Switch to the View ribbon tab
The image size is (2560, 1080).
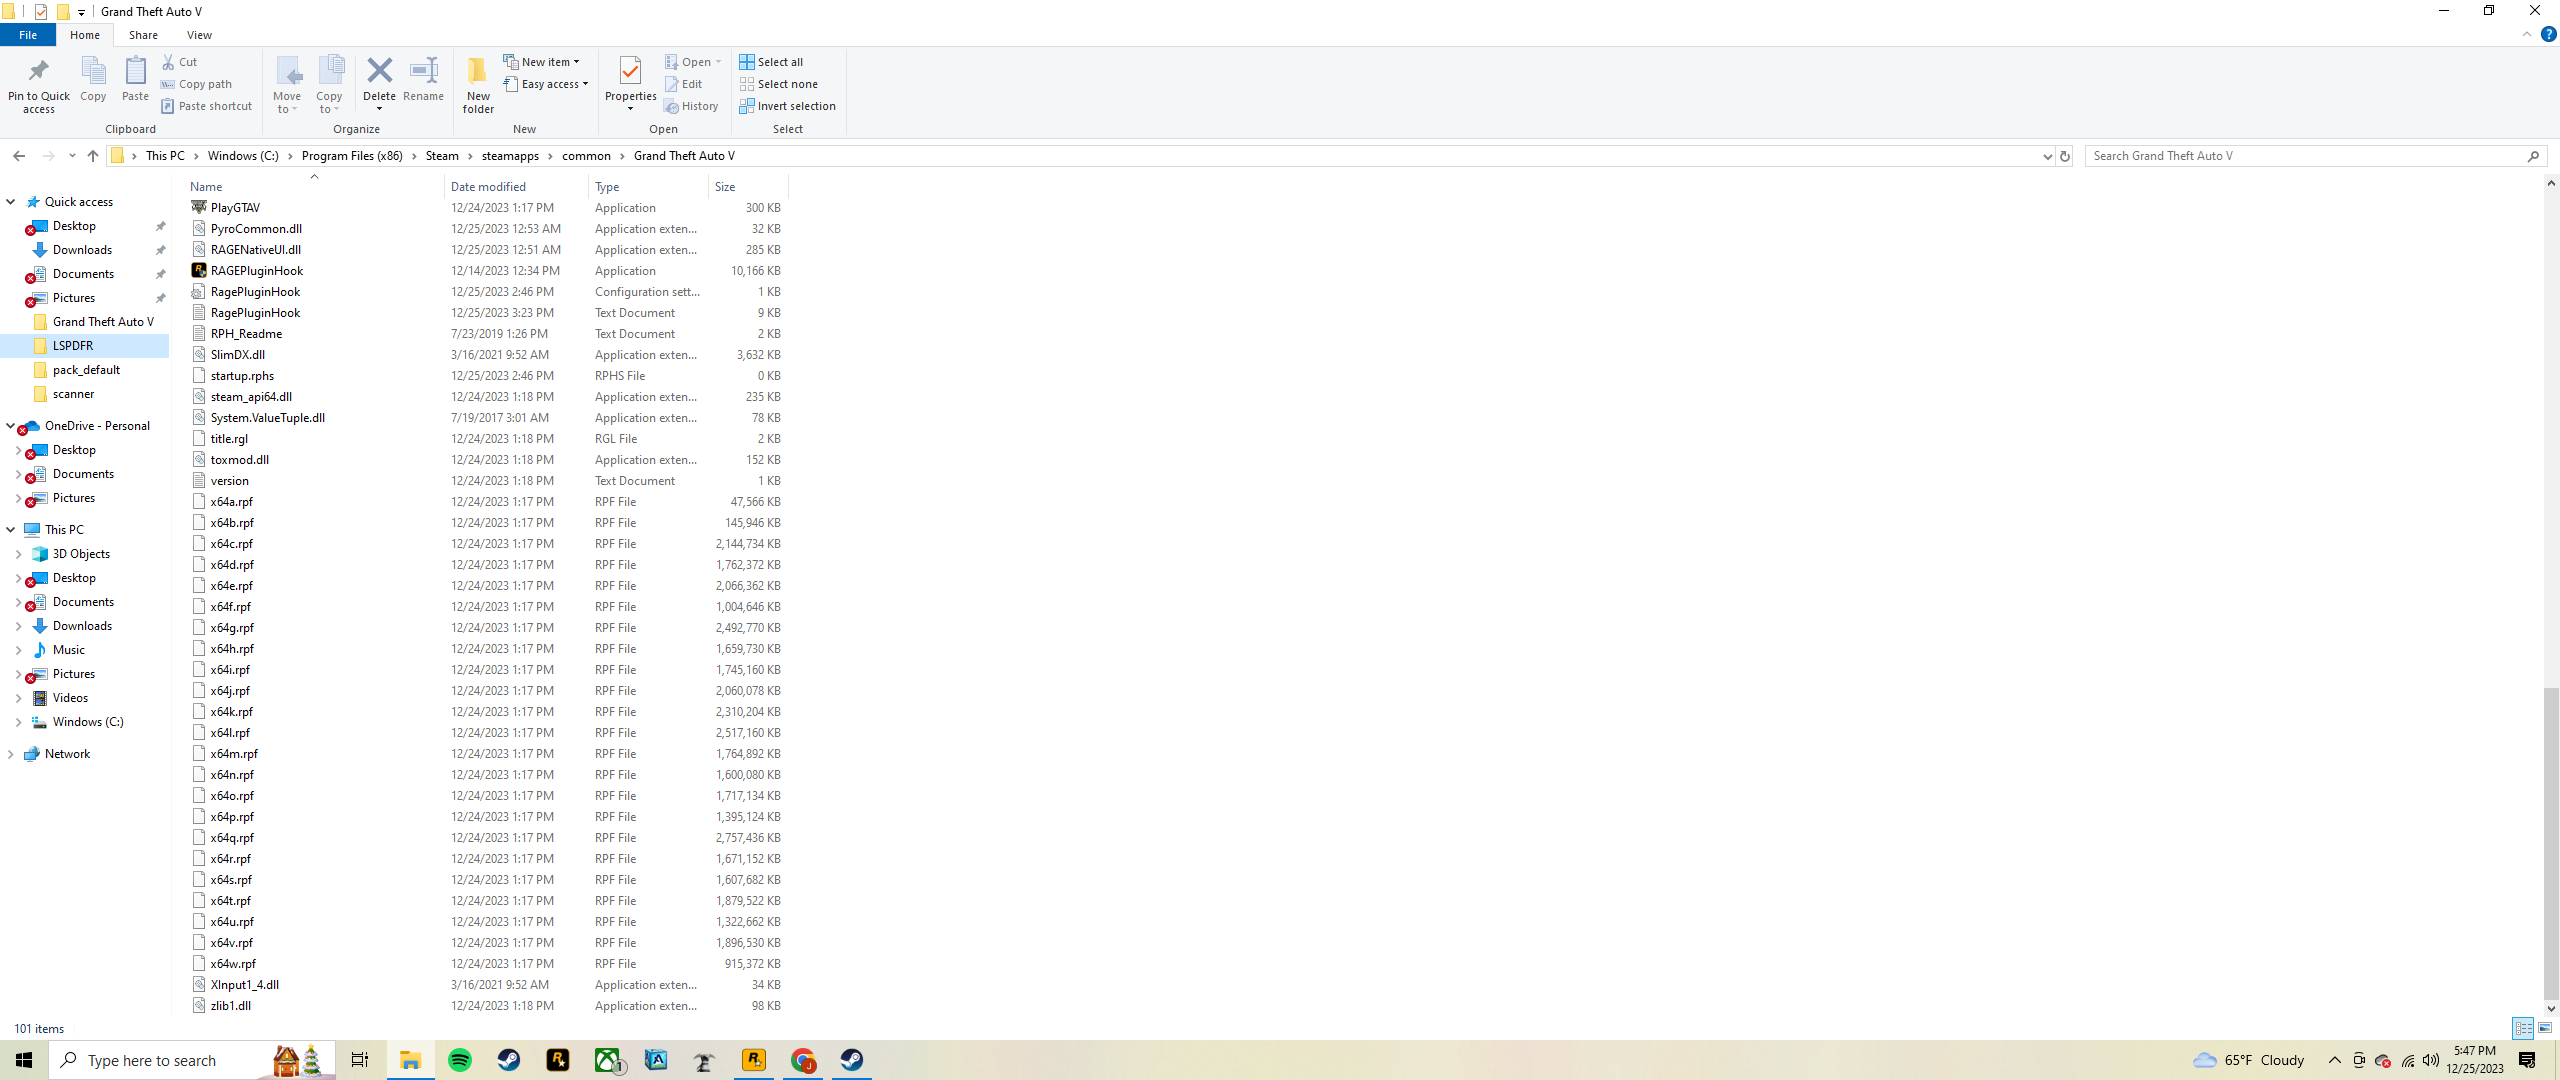pyautogui.click(x=199, y=35)
